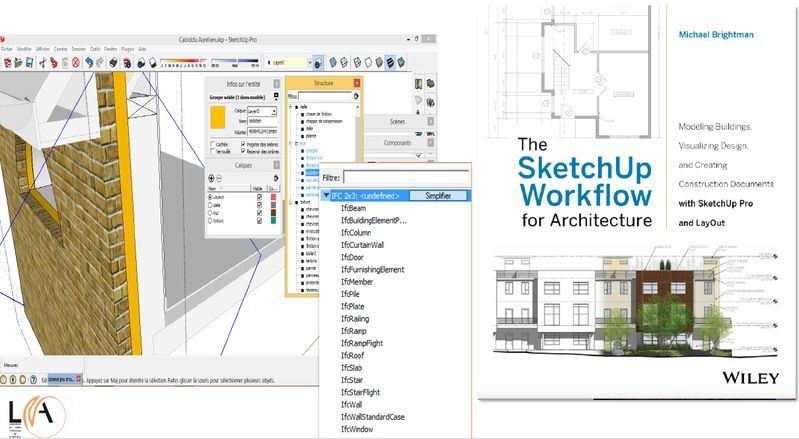This screenshot has width=799, height=439.
Task: Open the Plugins menu
Action: 126,48
